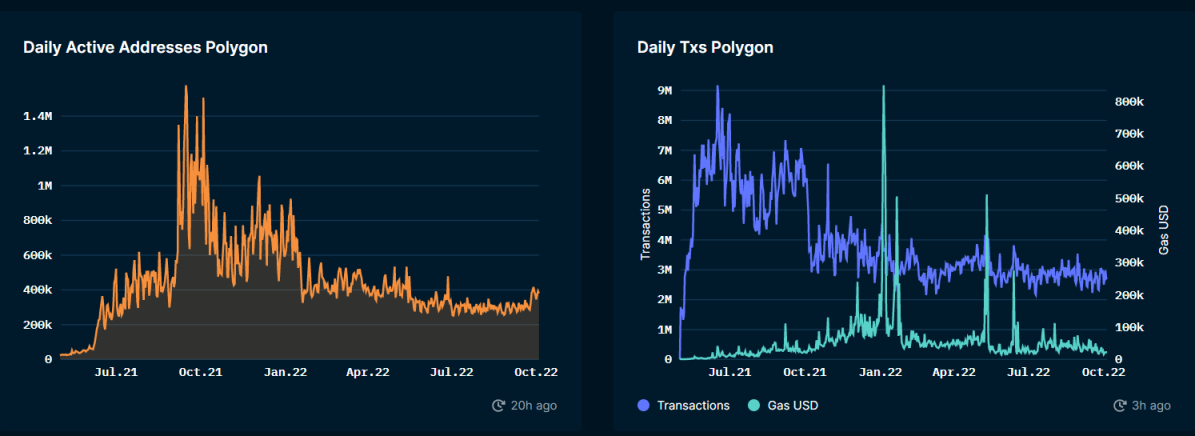Click the 6M transactions axis label
1195x436 pixels.
pyautogui.click(x=664, y=181)
